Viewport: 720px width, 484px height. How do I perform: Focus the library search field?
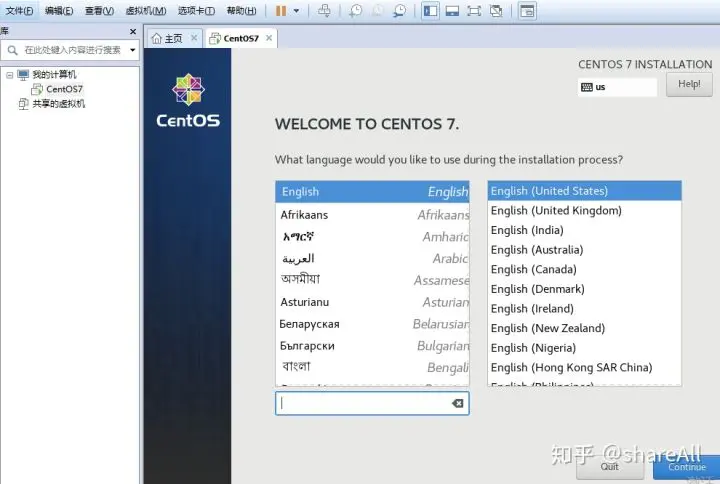point(72,50)
